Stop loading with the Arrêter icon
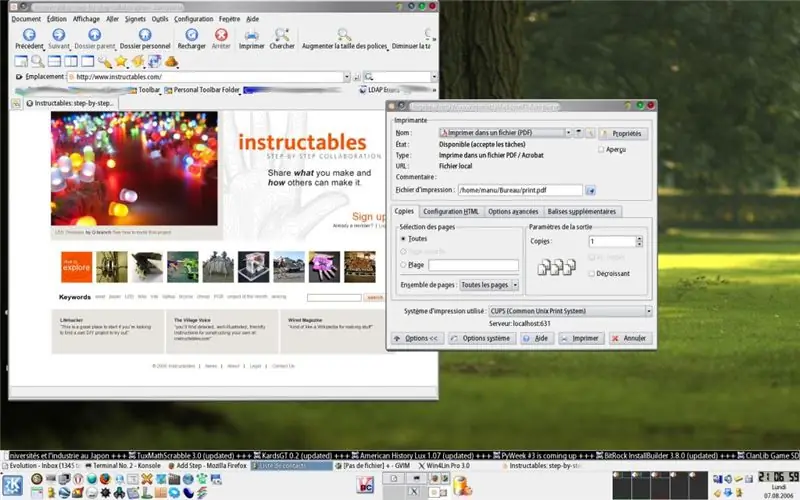This screenshot has height=500, width=800. [x=221, y=35]
